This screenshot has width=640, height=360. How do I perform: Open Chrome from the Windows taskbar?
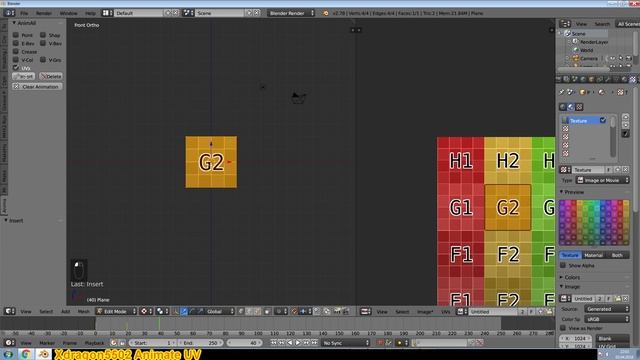point(26,354)
